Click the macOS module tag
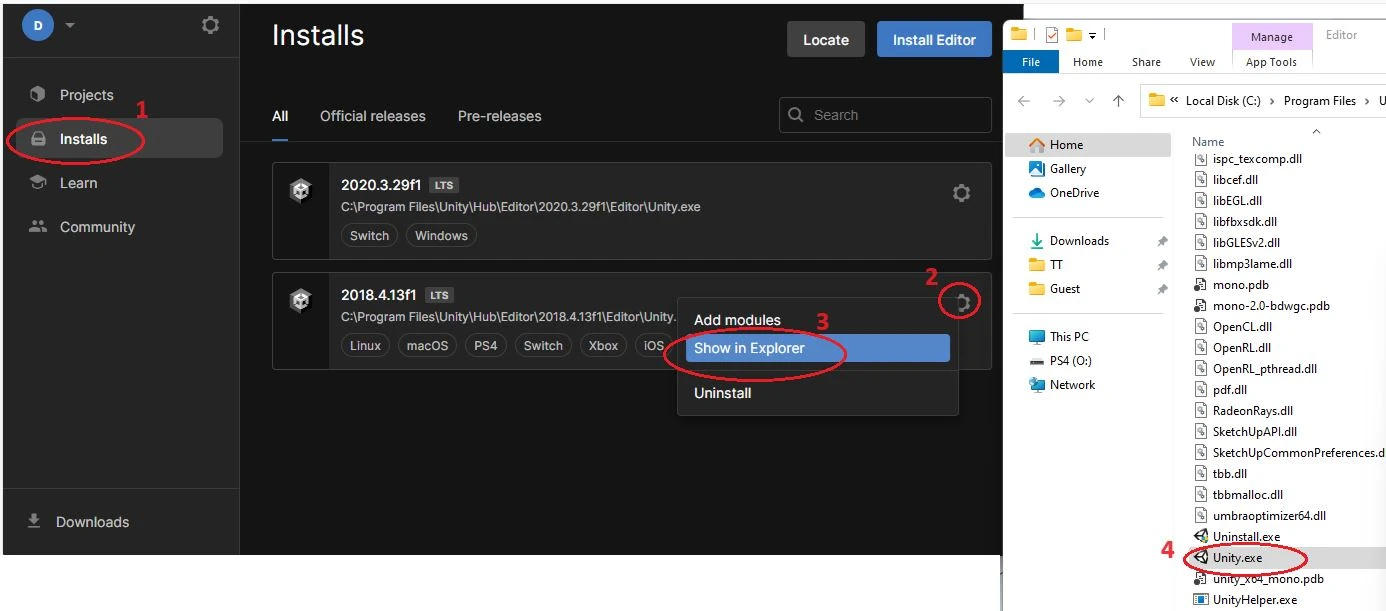Screen dimensions: 1386x611 [x=427, y=346]
